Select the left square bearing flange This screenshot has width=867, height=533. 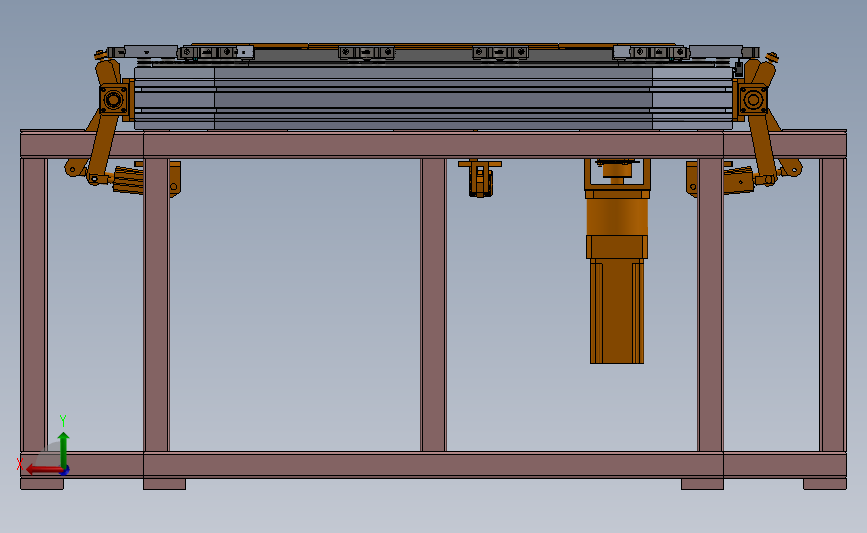114,100
